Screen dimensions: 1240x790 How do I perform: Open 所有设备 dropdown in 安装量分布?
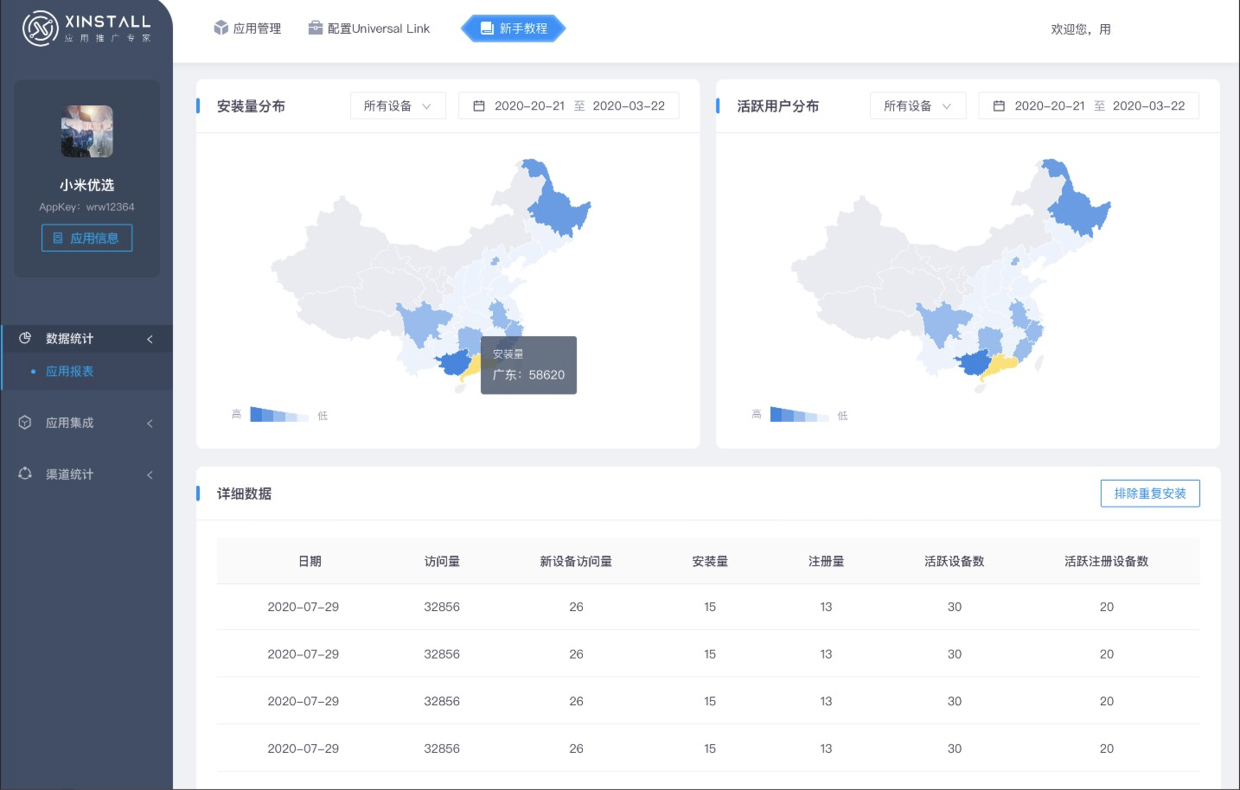click(398, 106)
